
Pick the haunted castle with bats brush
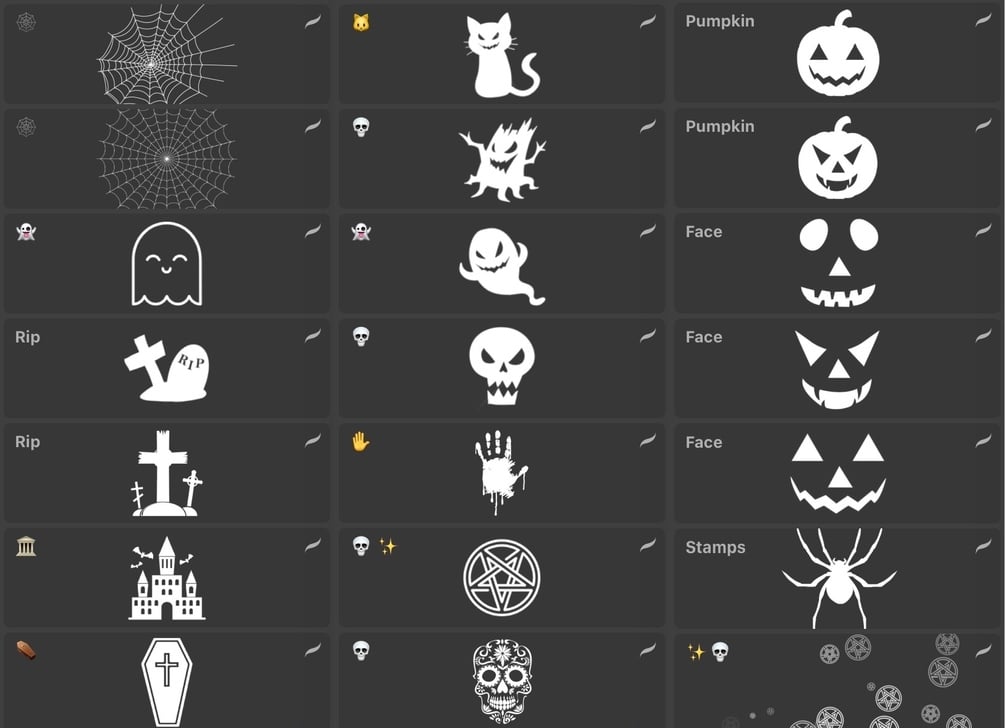167,579
